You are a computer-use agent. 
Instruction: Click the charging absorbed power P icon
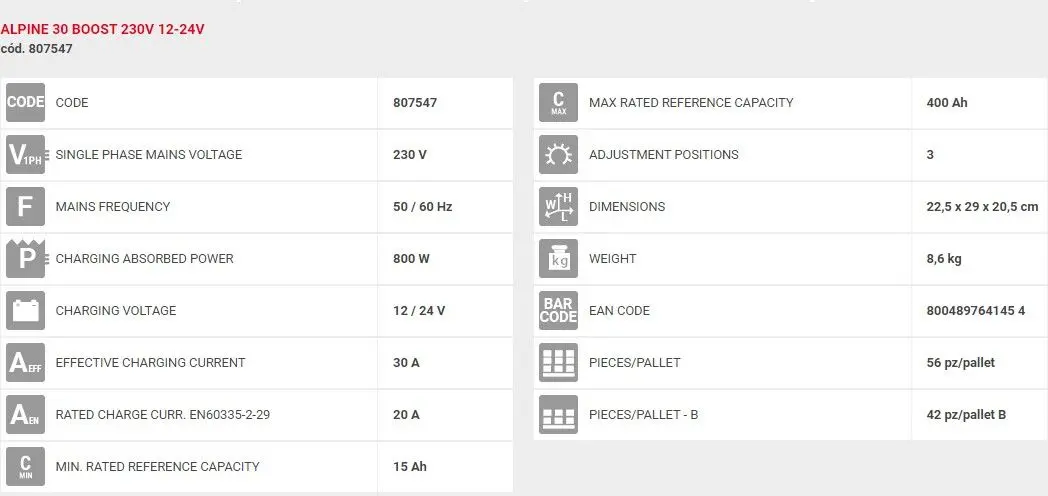[x=26, y=259]
